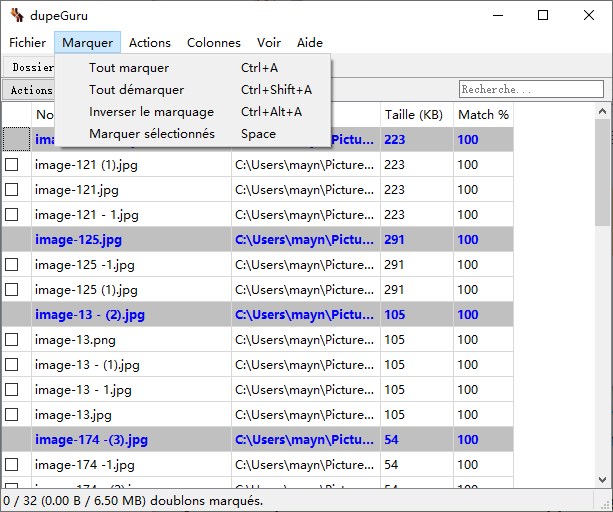This screenshot has height=512, width=613.
Task: Select Inverser le marquage entry
Action: (x=193, y=112)
